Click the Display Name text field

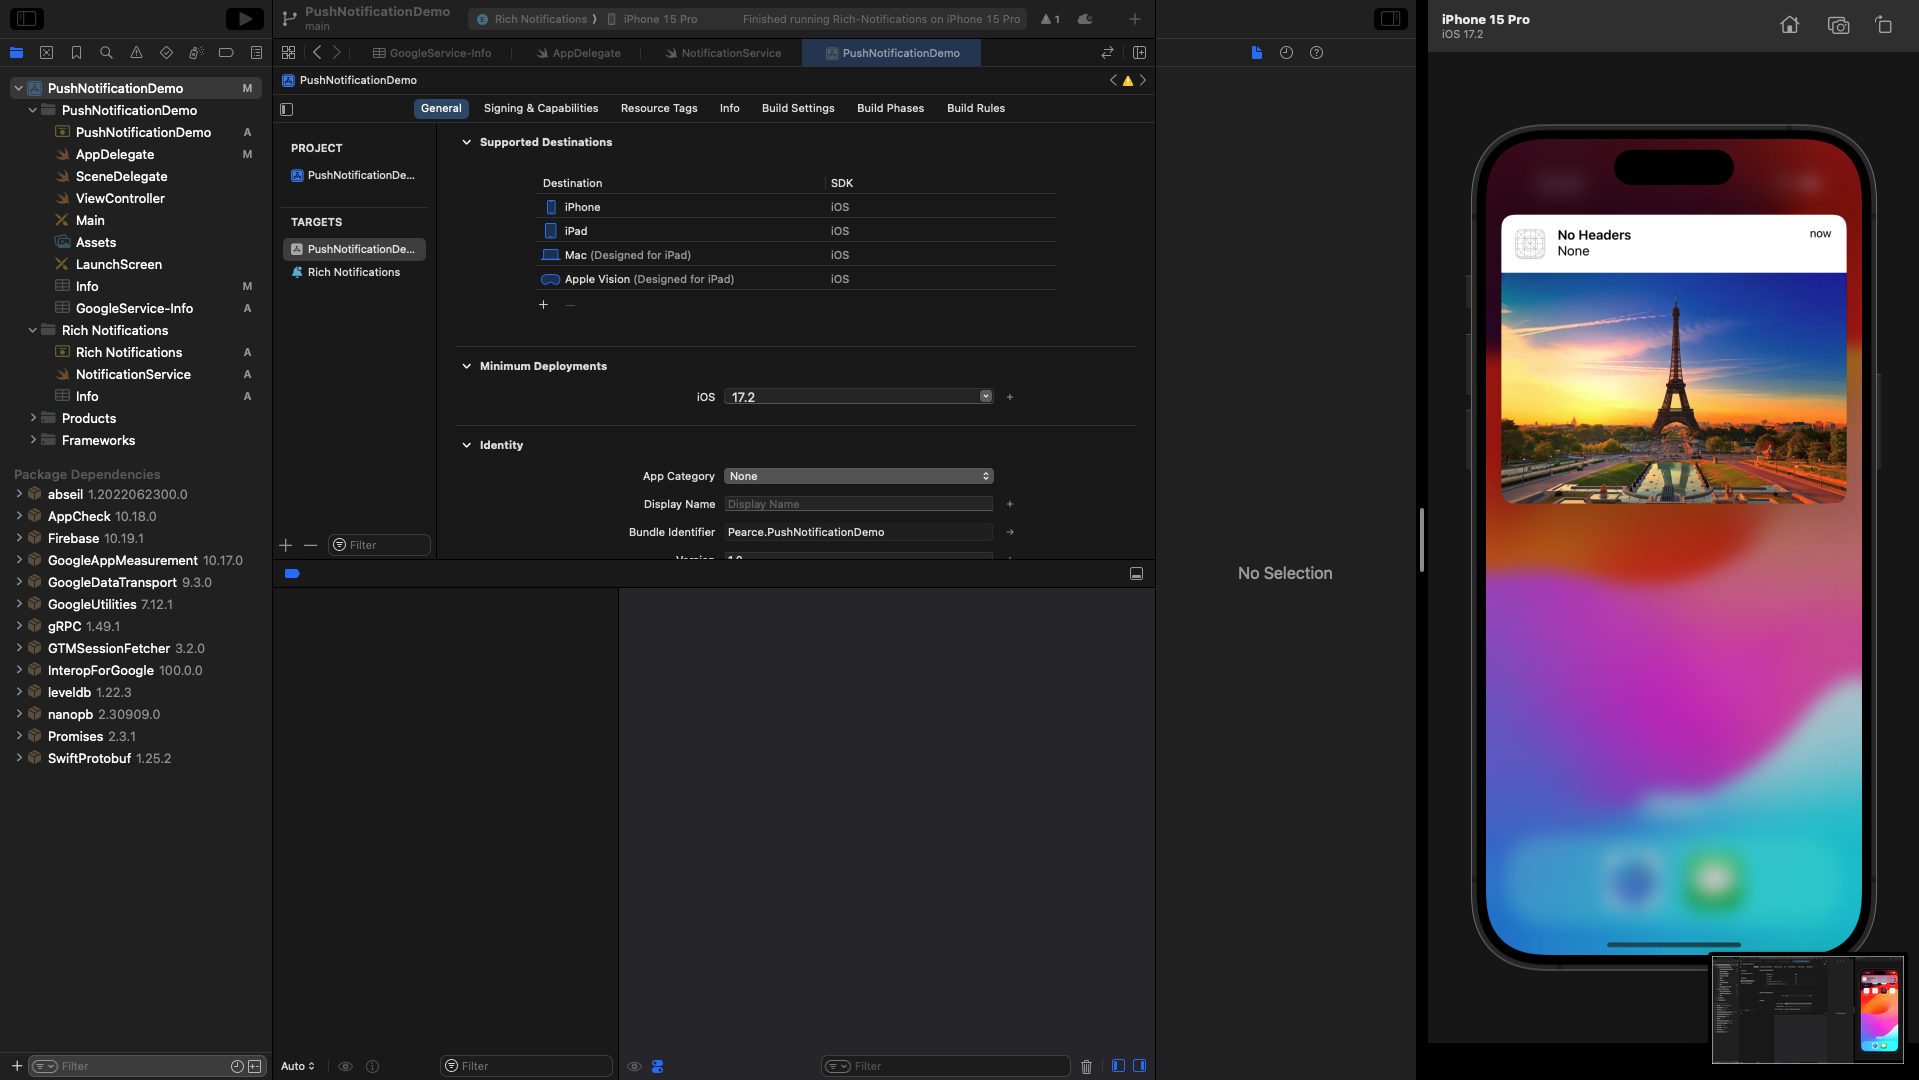click(858, 505)
